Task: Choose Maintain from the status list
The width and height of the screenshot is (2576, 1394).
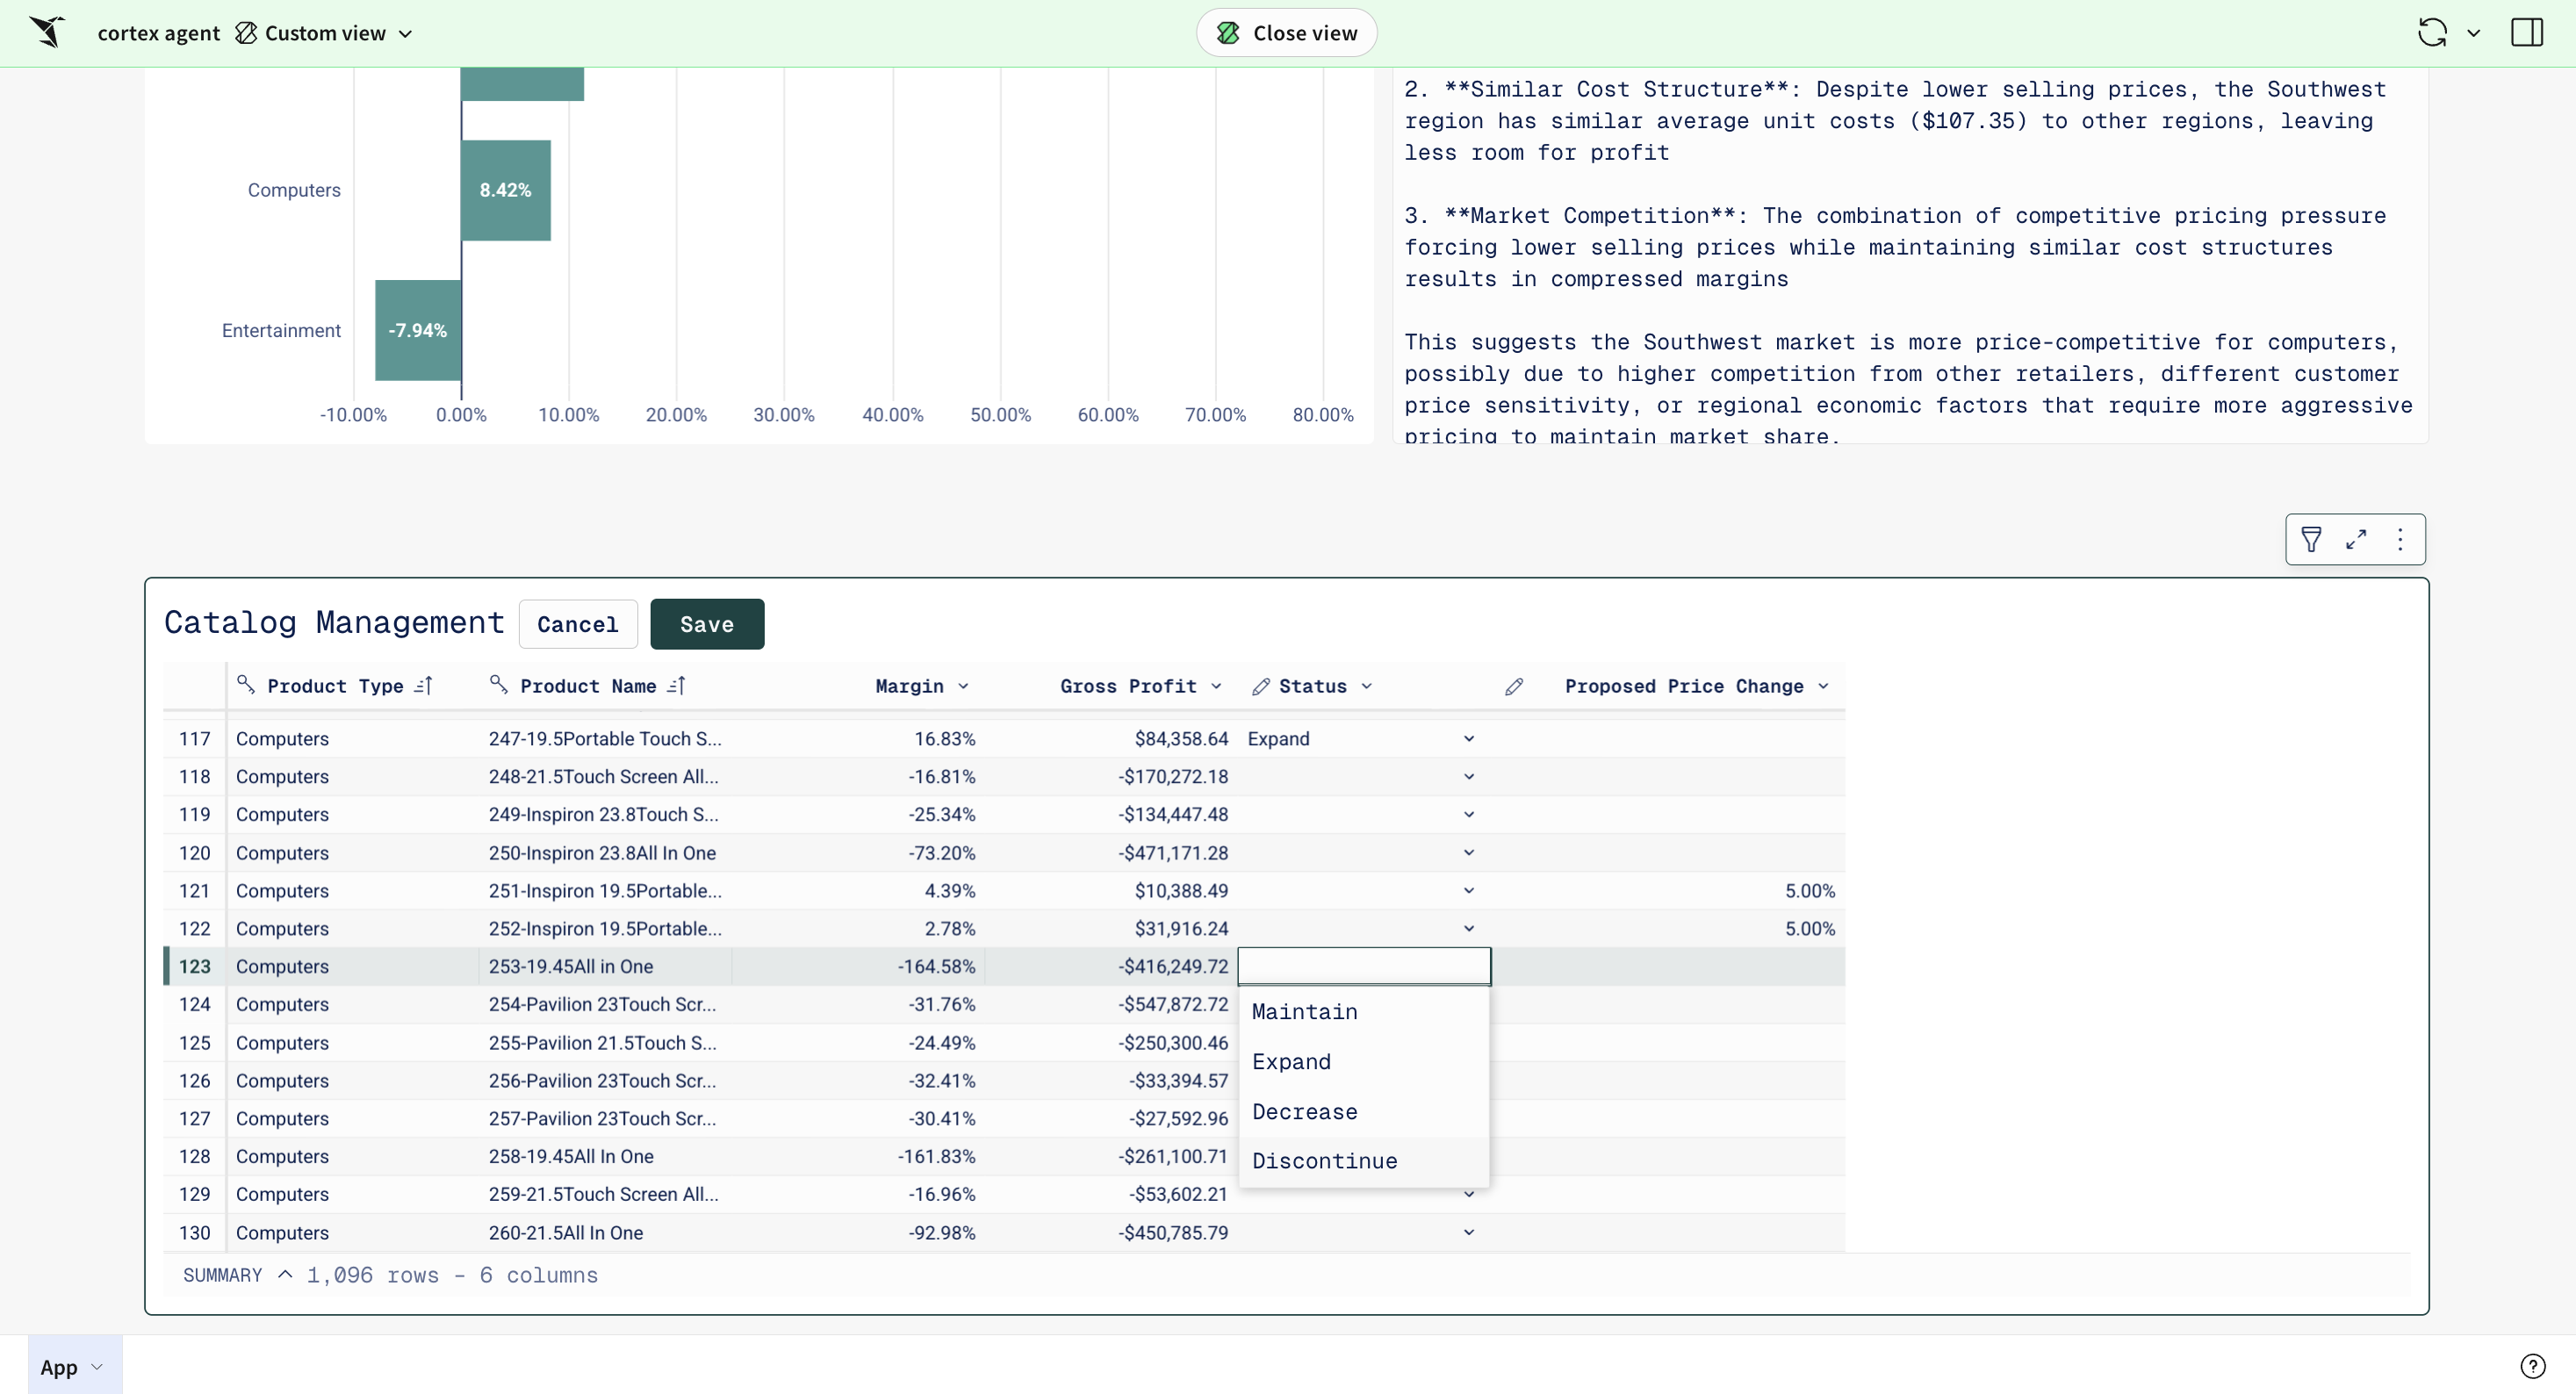Action: click(x=1304, y=1012)
